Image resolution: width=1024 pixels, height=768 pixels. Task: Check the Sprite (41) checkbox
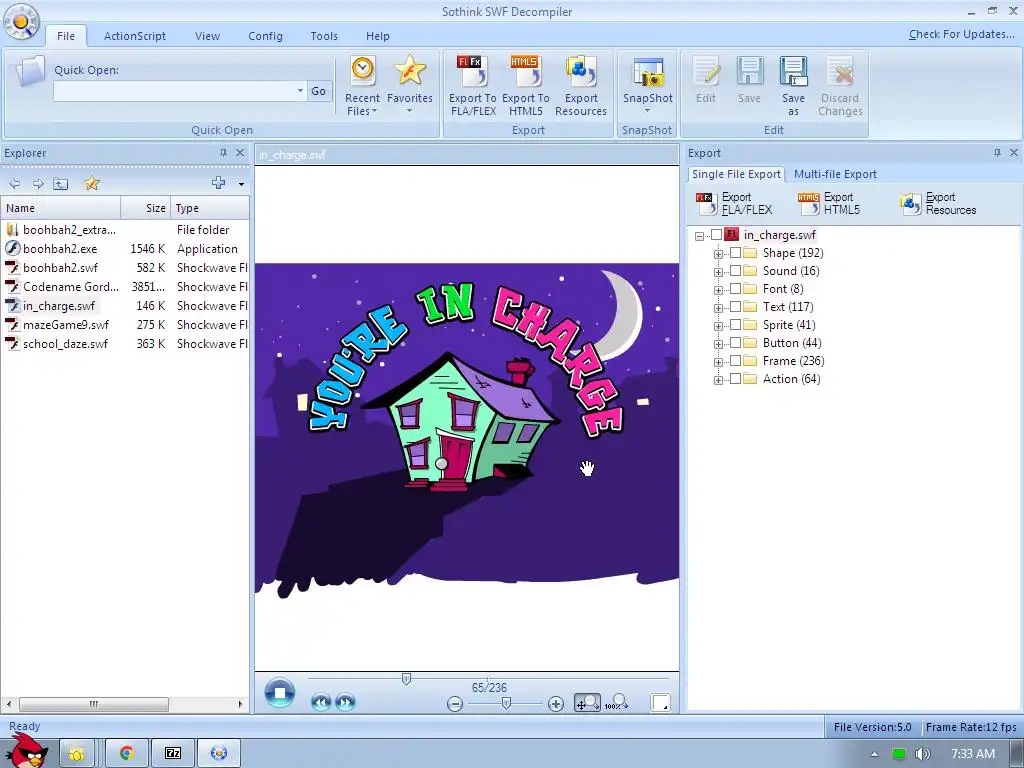pyautogui.click(x=735, y=325)
